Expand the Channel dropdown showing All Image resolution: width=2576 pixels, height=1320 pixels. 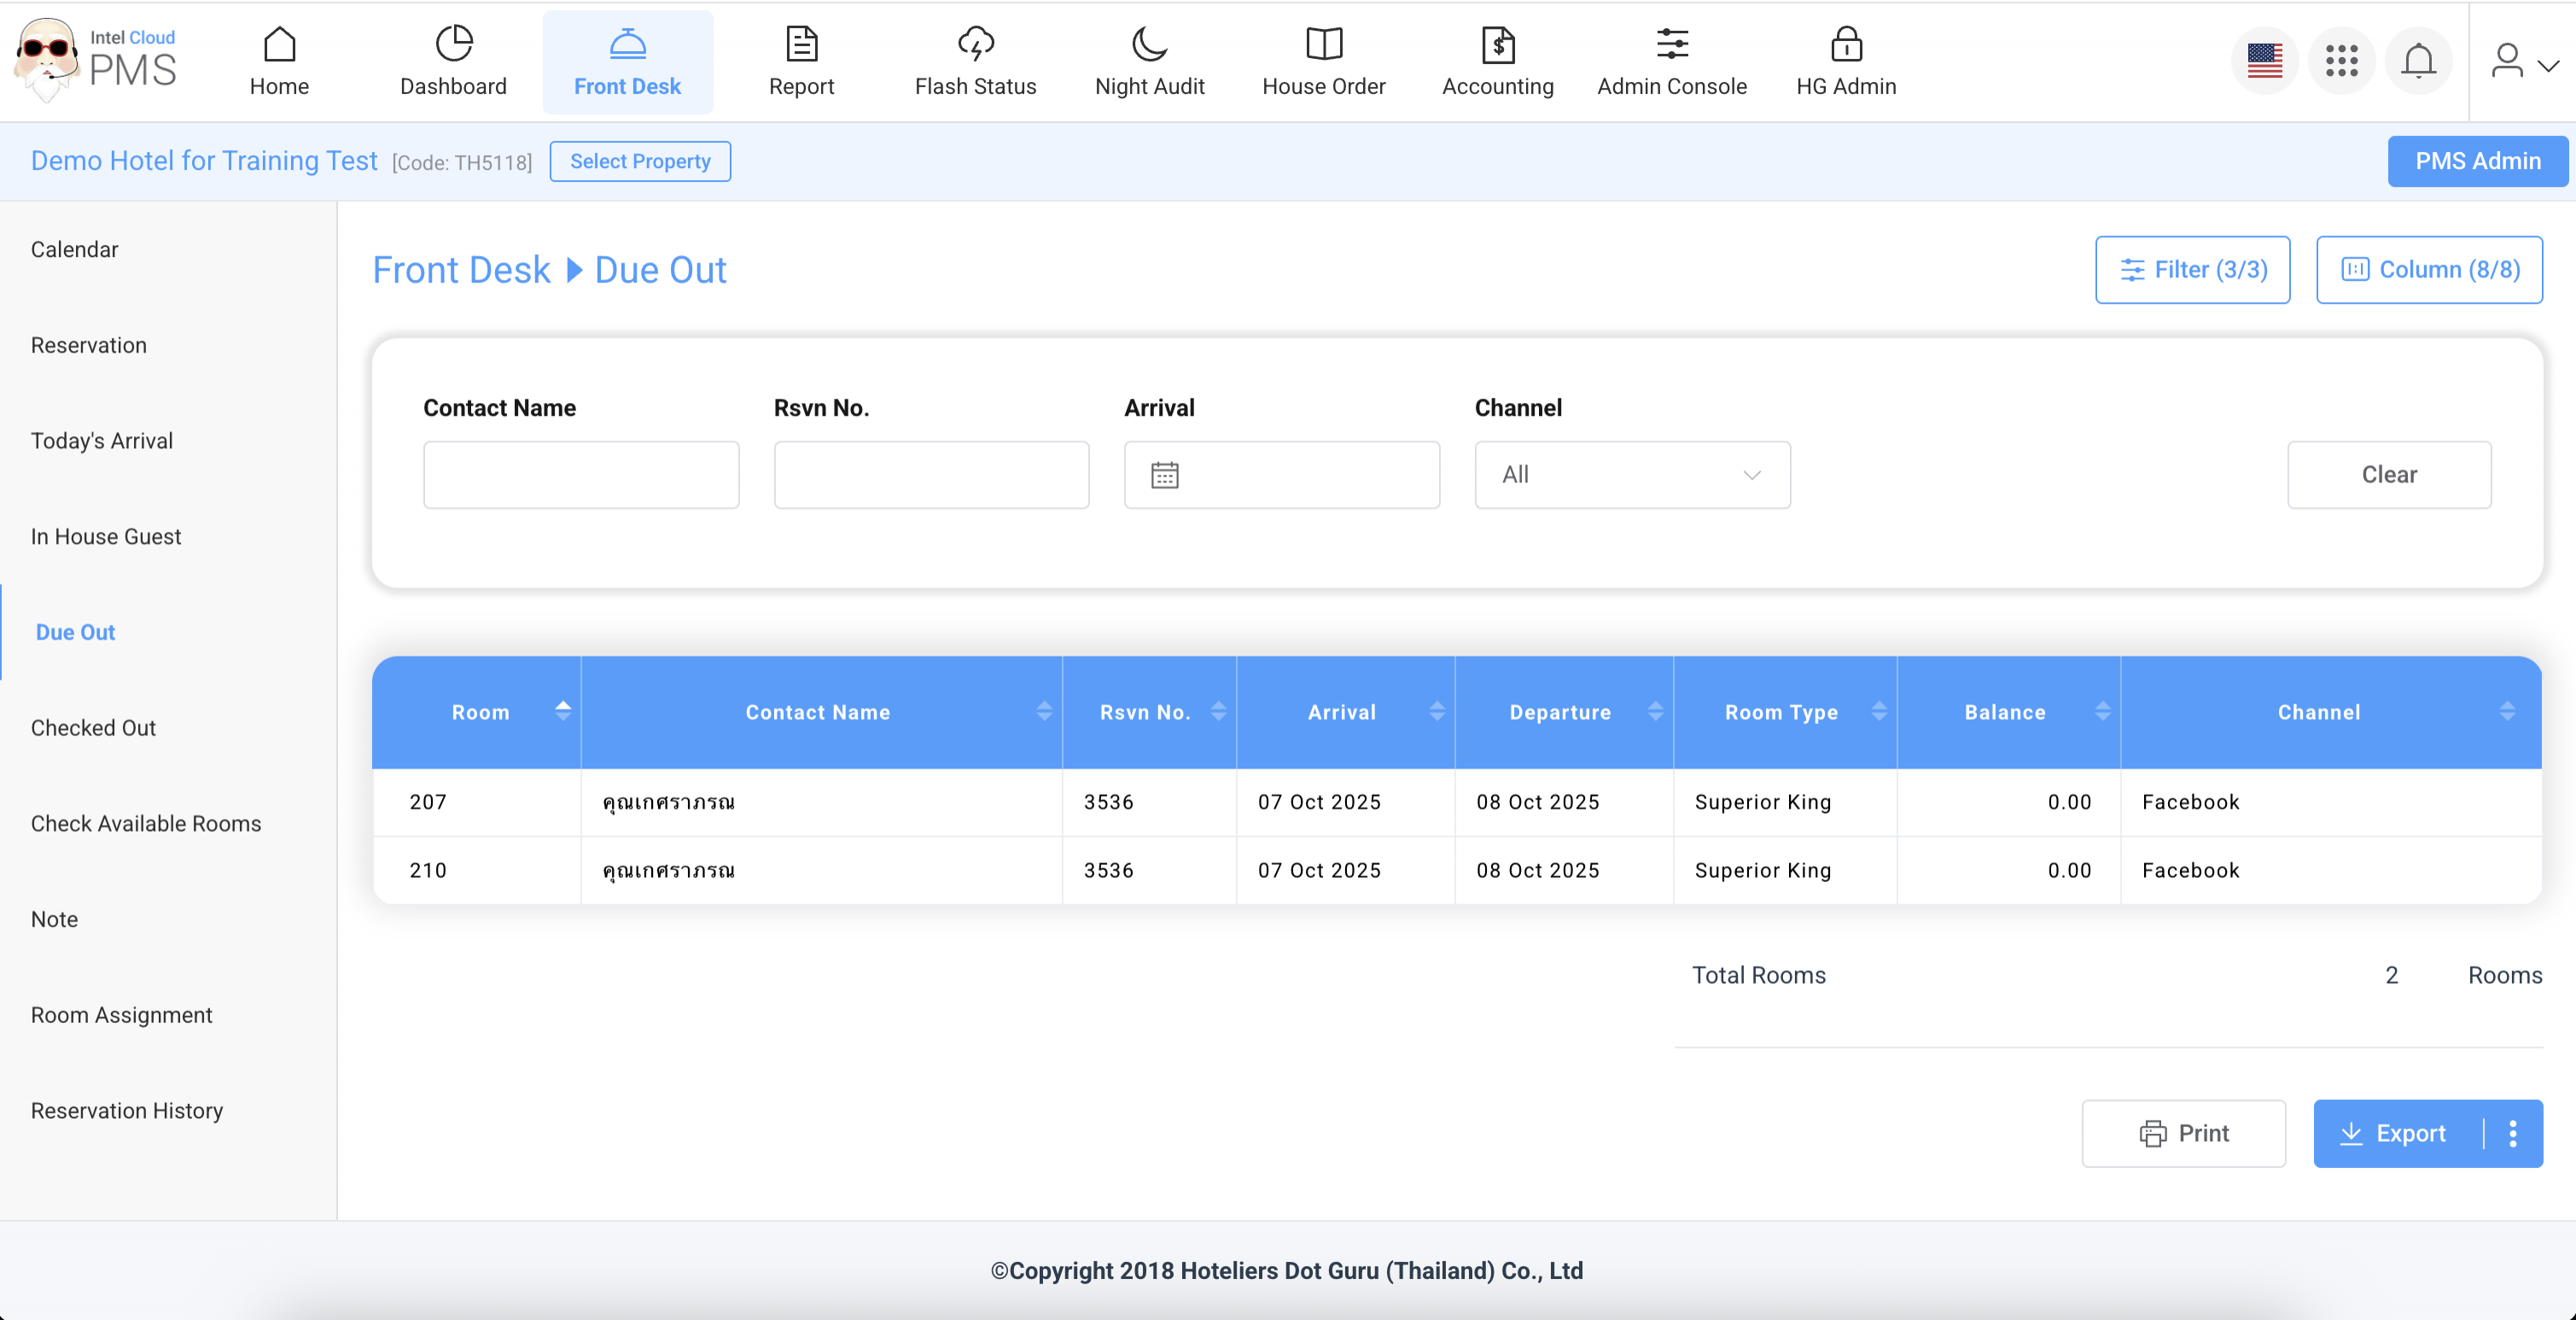pos(1631,475)
